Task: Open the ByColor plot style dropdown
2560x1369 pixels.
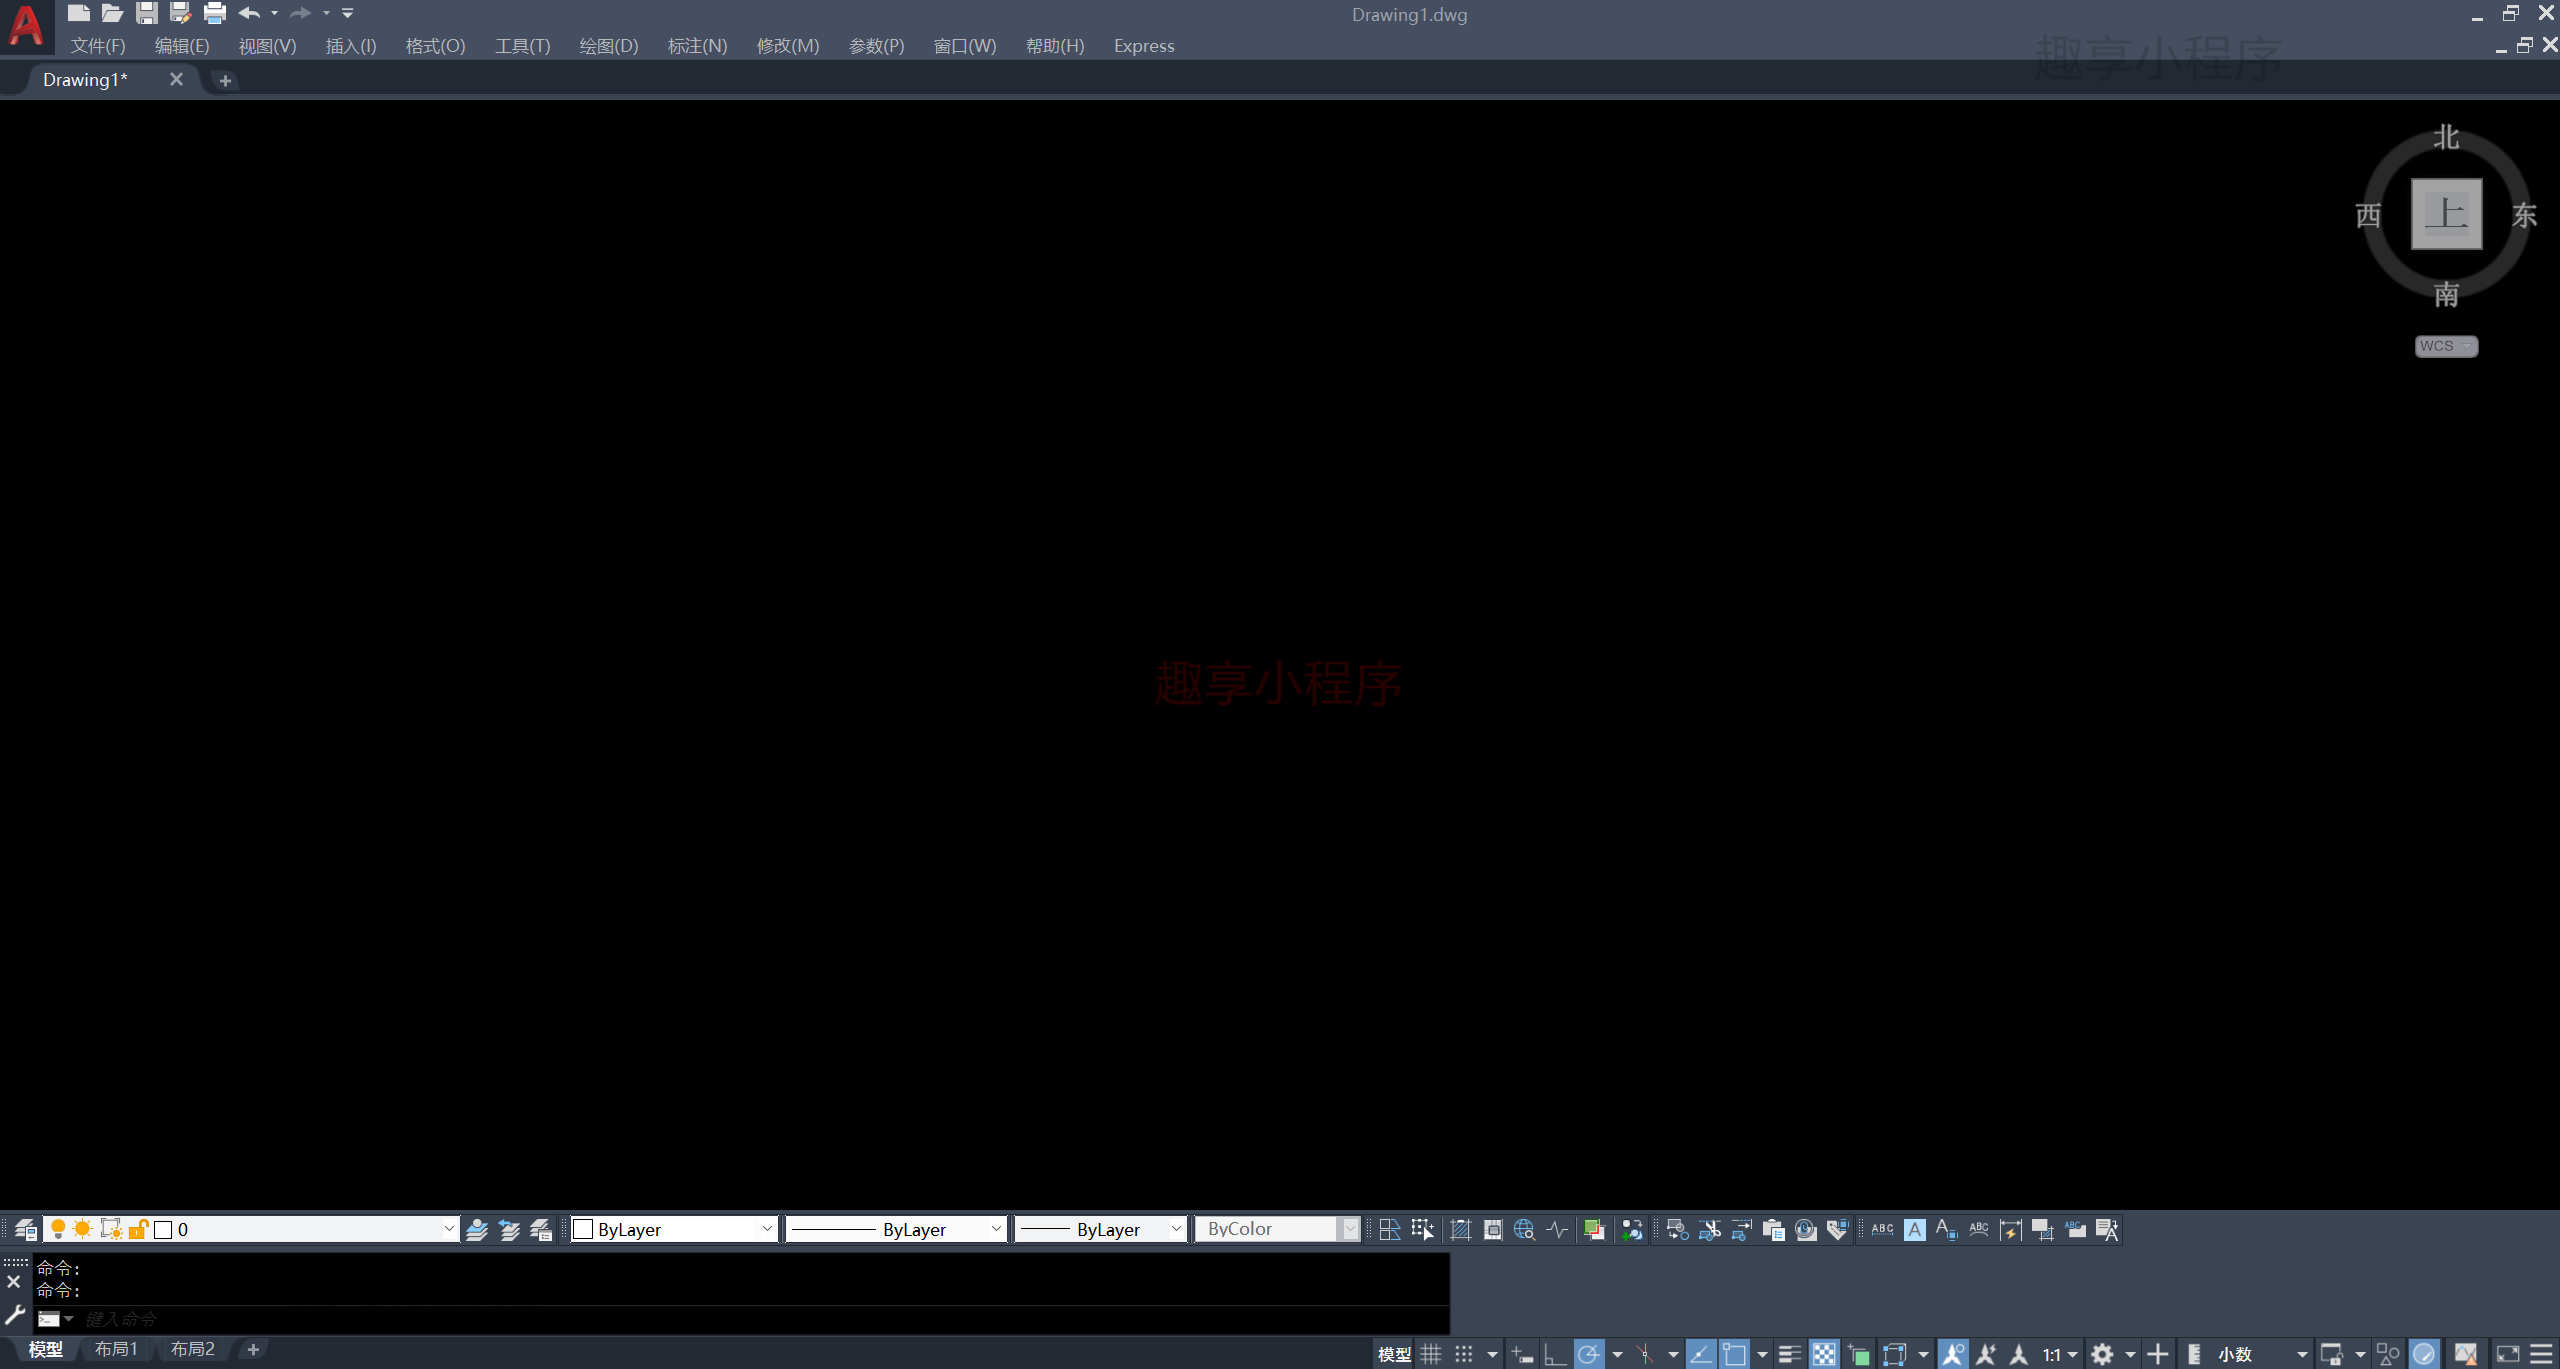Action: pos(1350,1229)
